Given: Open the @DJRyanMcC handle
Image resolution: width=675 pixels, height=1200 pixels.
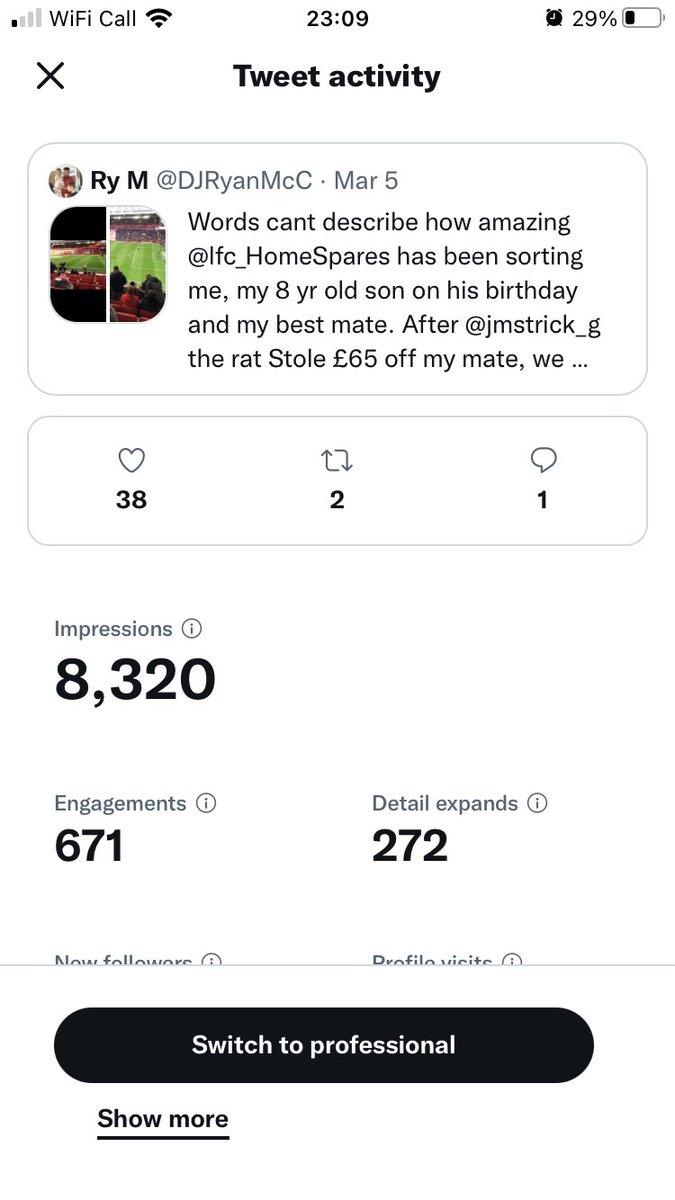Looking at the screenshot, I should point(235,181).
